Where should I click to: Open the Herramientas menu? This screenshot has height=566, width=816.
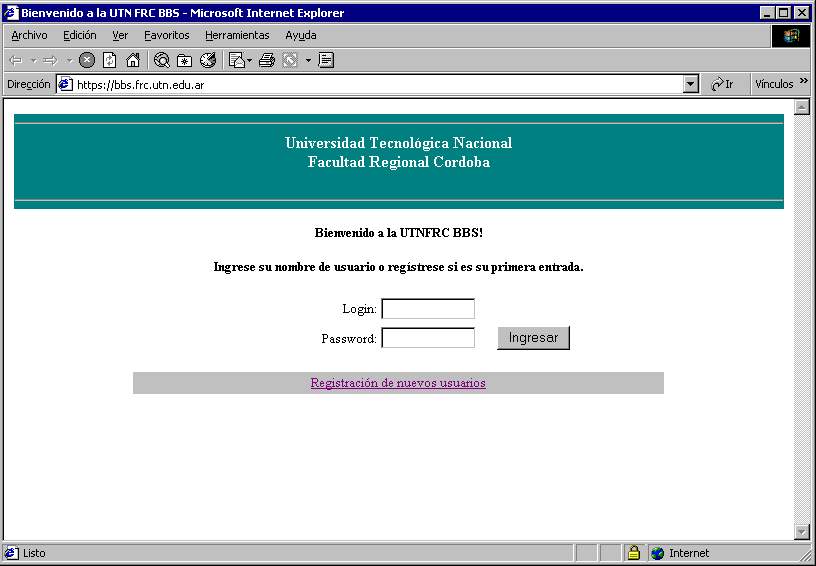click(237, 35)
